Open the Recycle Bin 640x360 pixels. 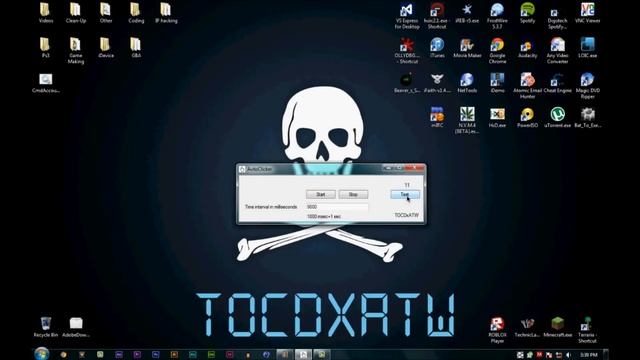pos(46,327)
